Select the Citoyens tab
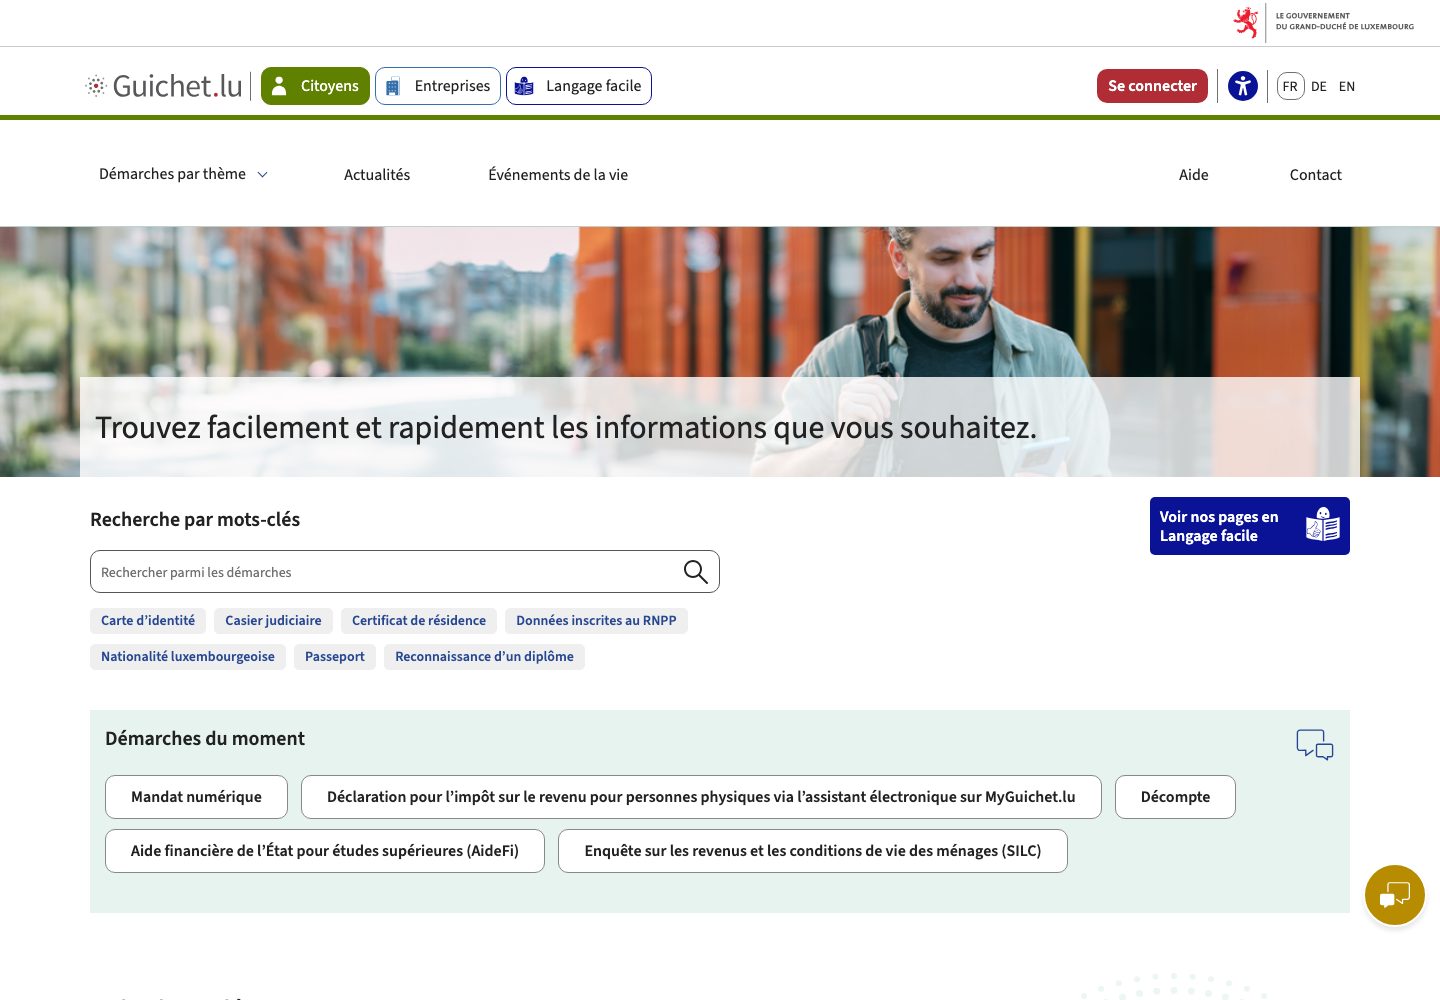The height and width of the screenshot is (1000, 1440). [x=315, y=86]
